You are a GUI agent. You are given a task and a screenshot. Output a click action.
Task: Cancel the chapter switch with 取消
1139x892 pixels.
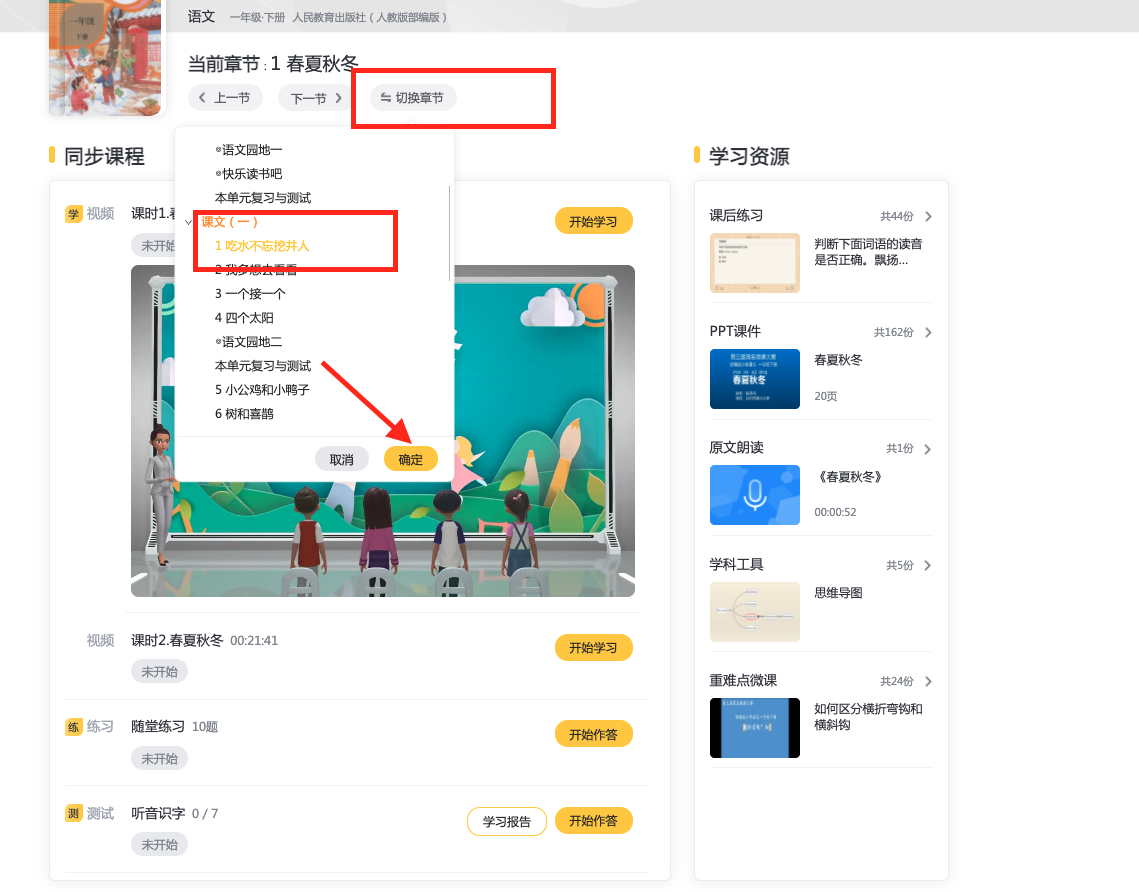pyautogui.click(x=341, y=459)
